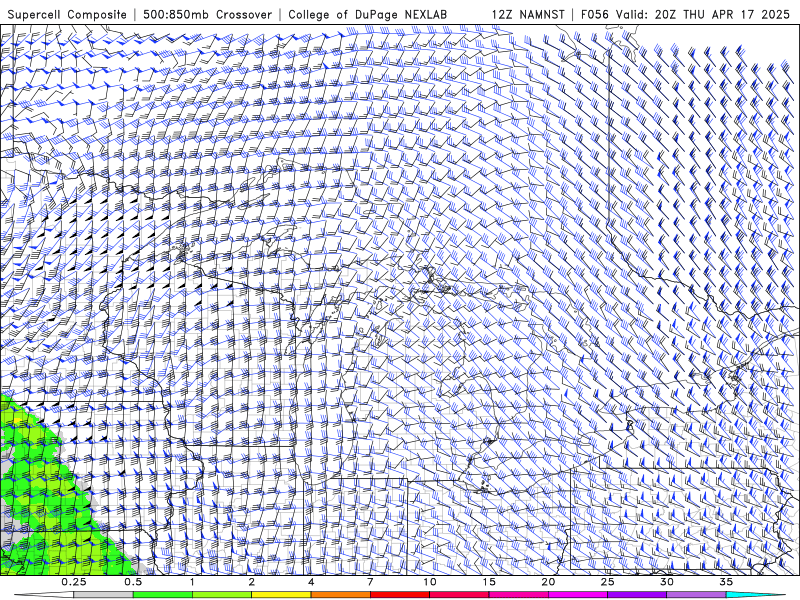Click the "4" legend value
Viewport: 800px width, 600px height.
coord(311,582)
